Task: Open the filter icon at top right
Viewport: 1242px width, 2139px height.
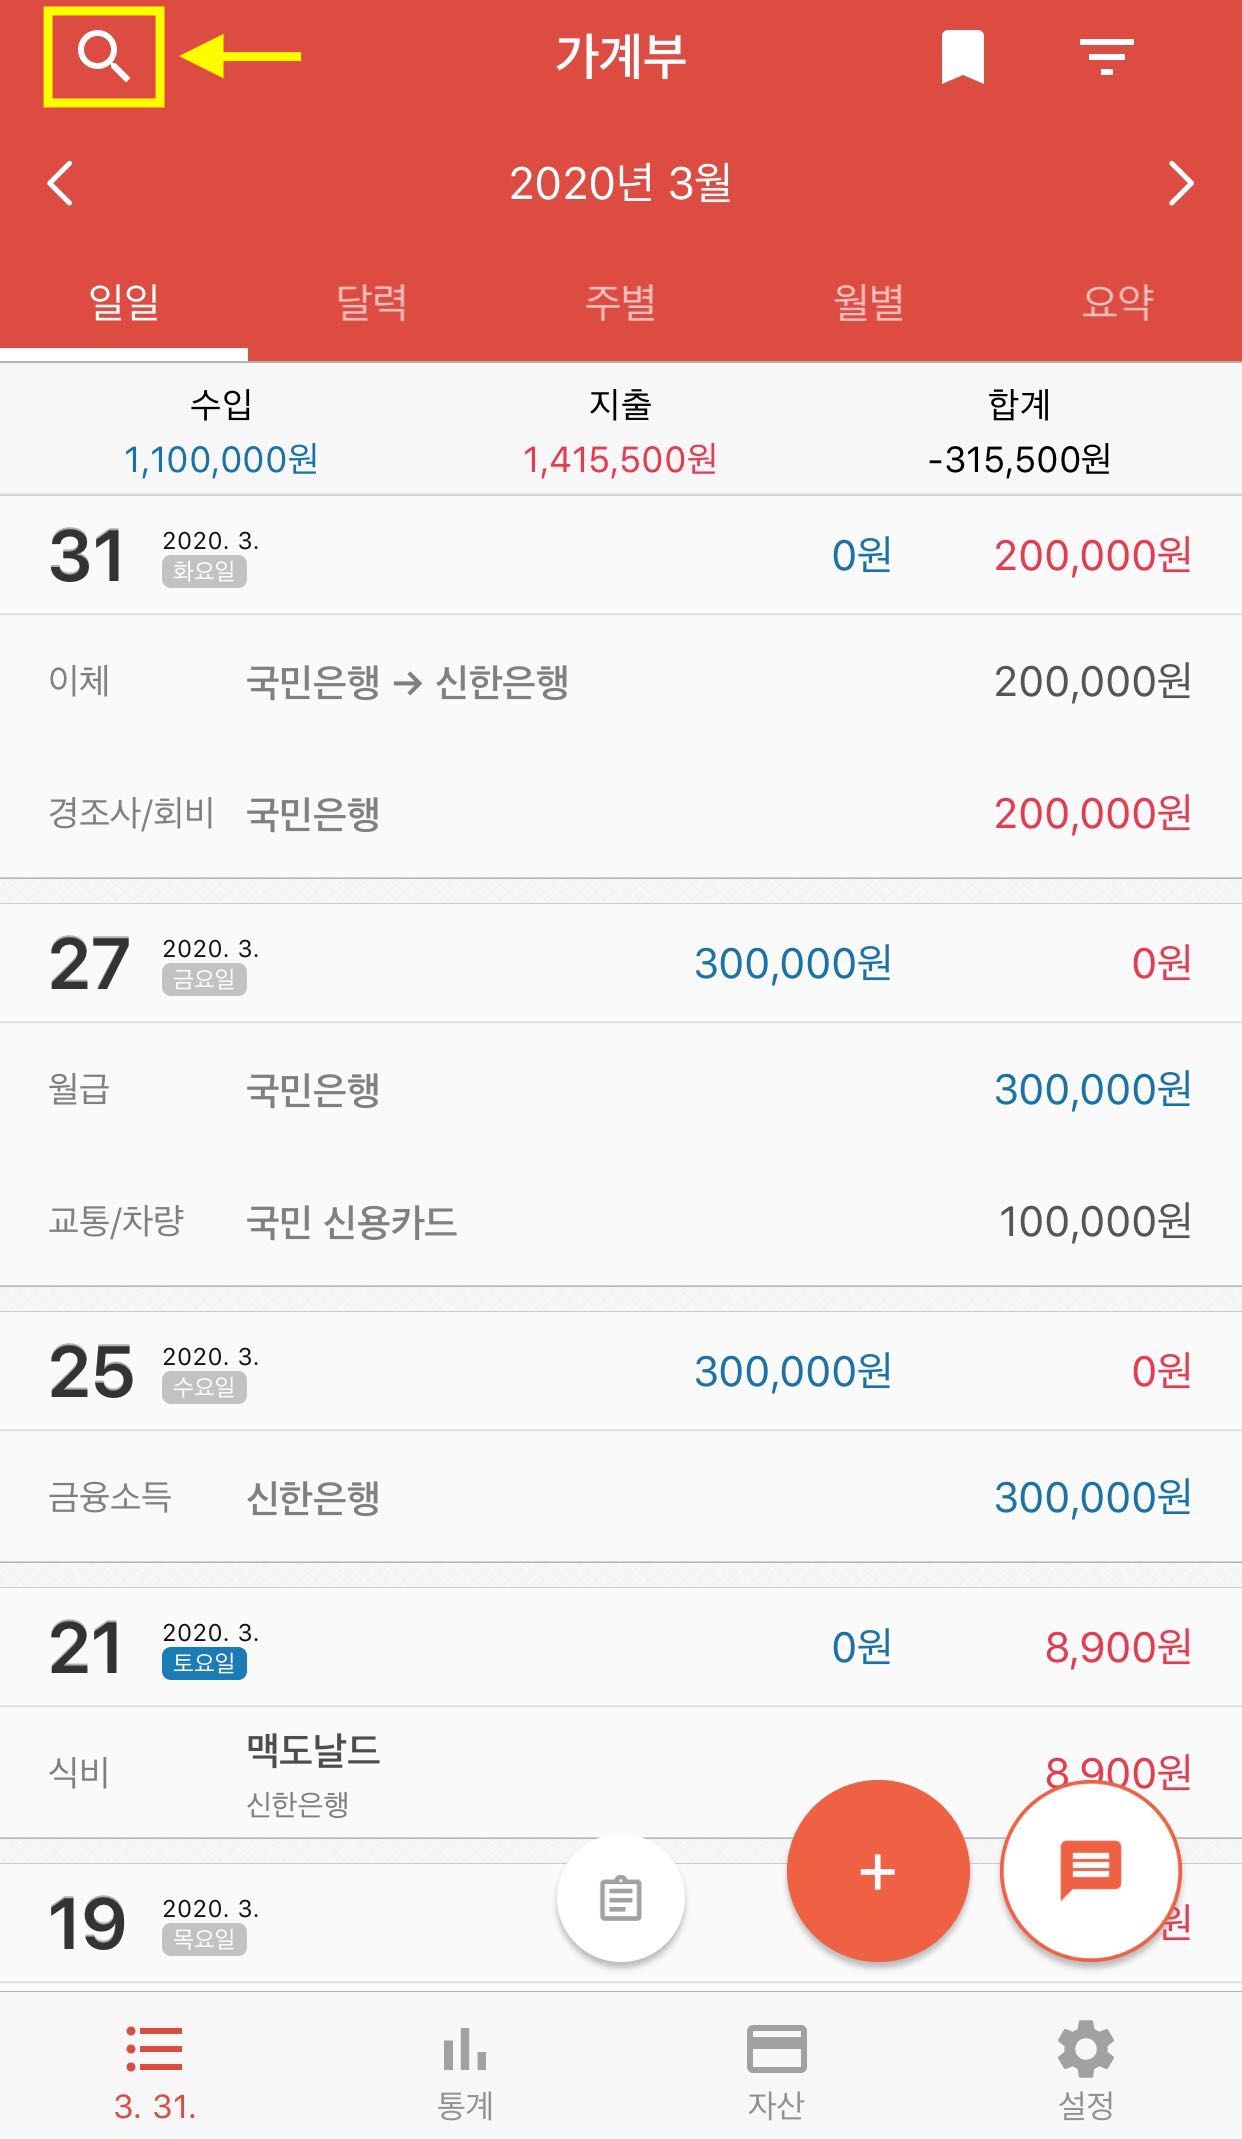Action: click(x=1106, y=57)
